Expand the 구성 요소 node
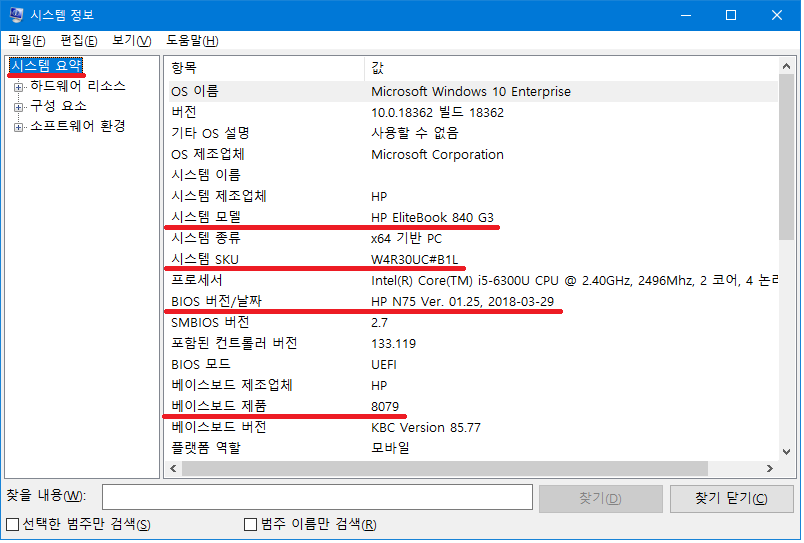Screen dimensions: 804x543 pyautogui.click(x=18, y=107)
